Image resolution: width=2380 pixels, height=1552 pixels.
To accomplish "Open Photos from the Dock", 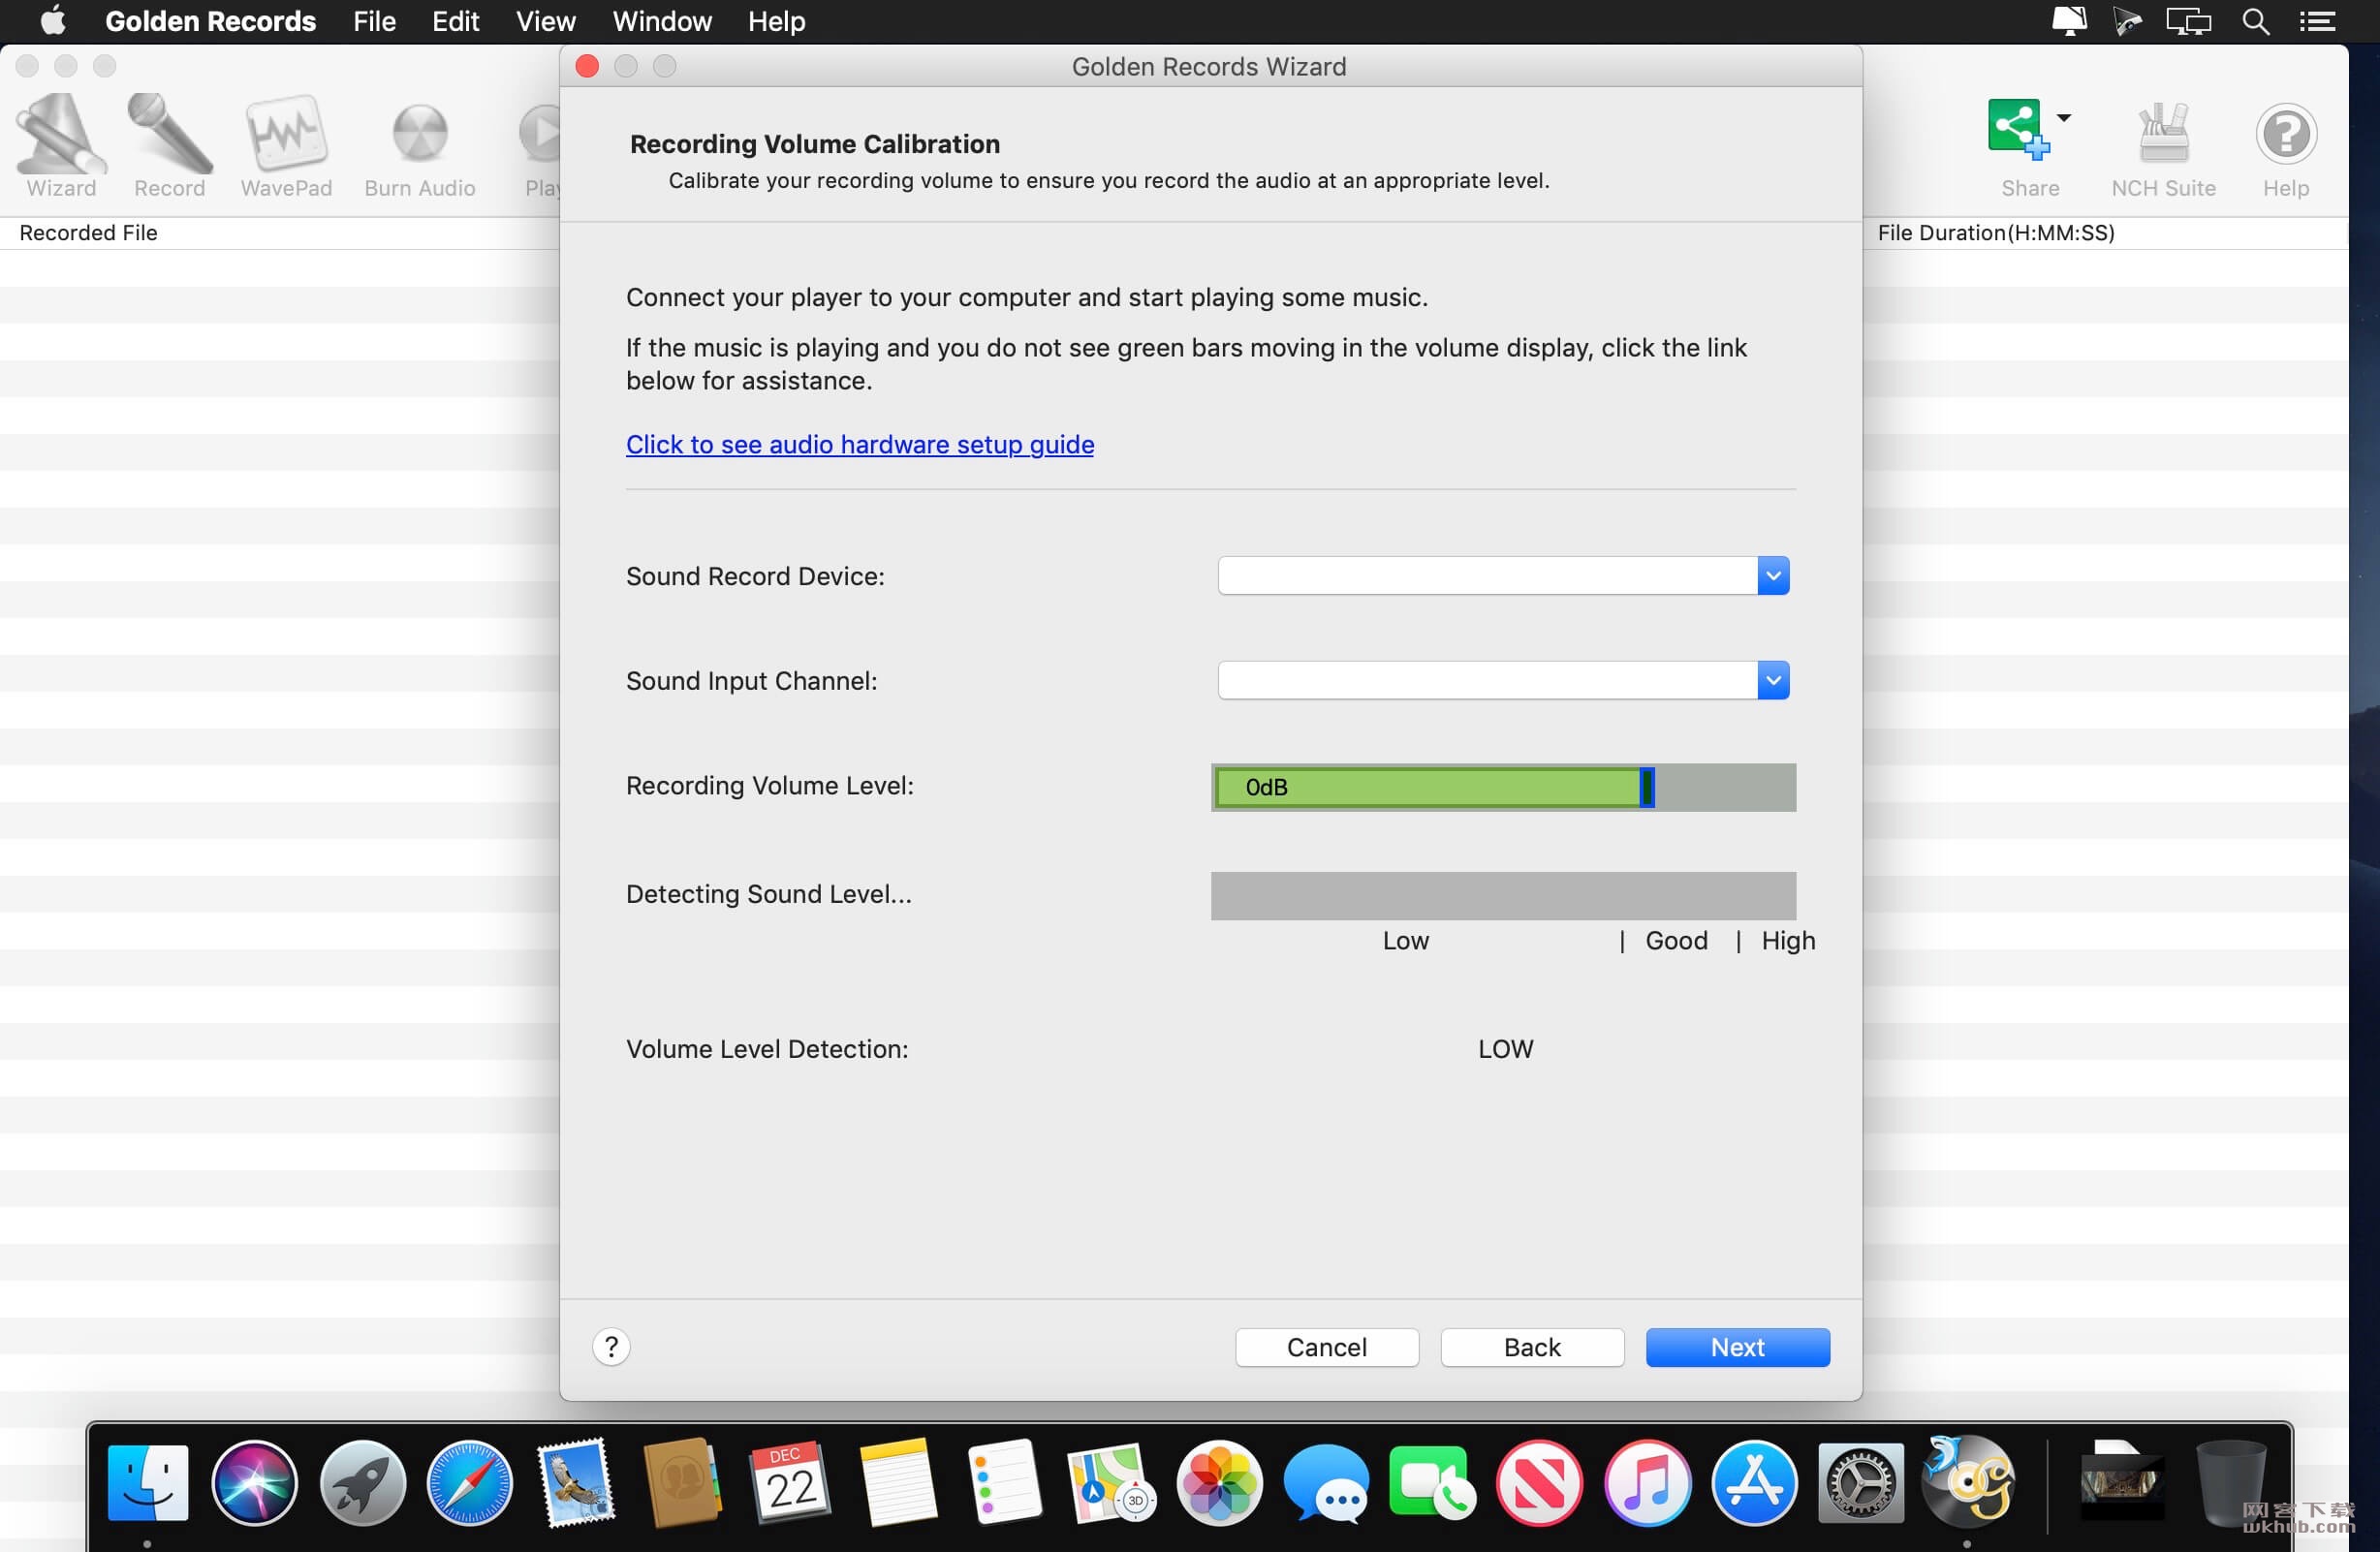I will tap(1219, 1482).
